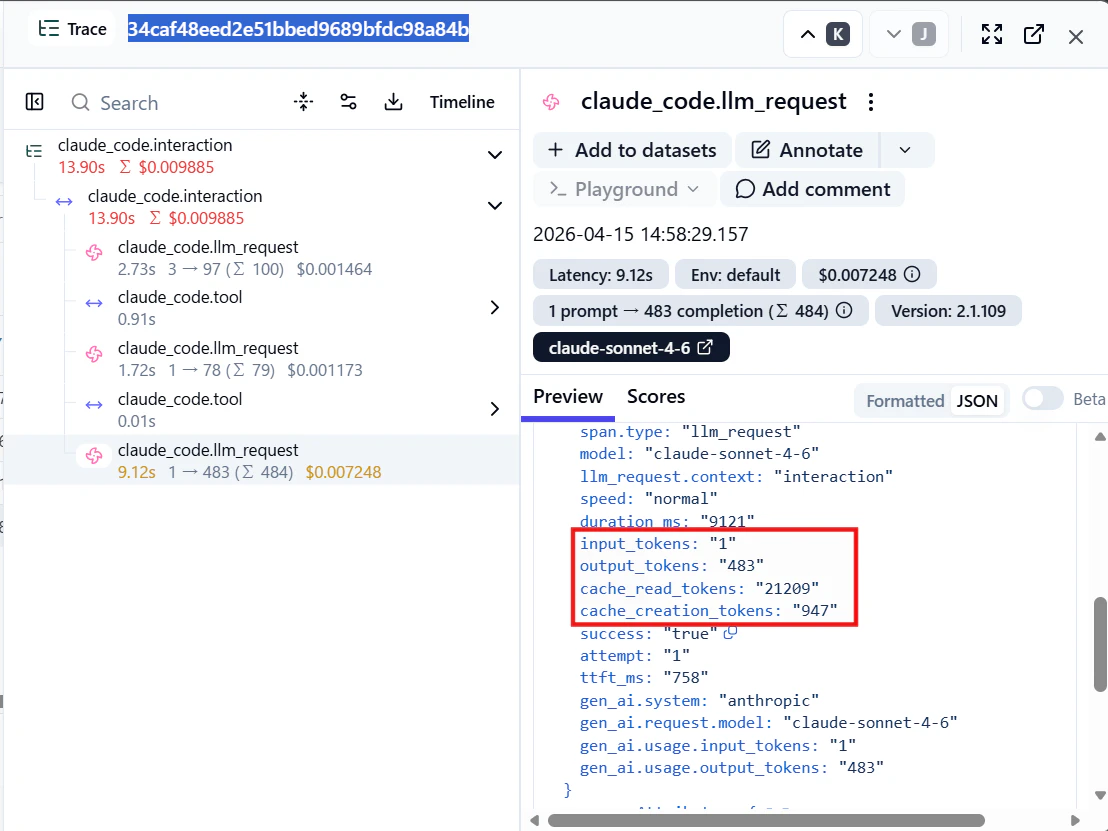Click icon of the 0.91s tool span

[x=94, y=303]
